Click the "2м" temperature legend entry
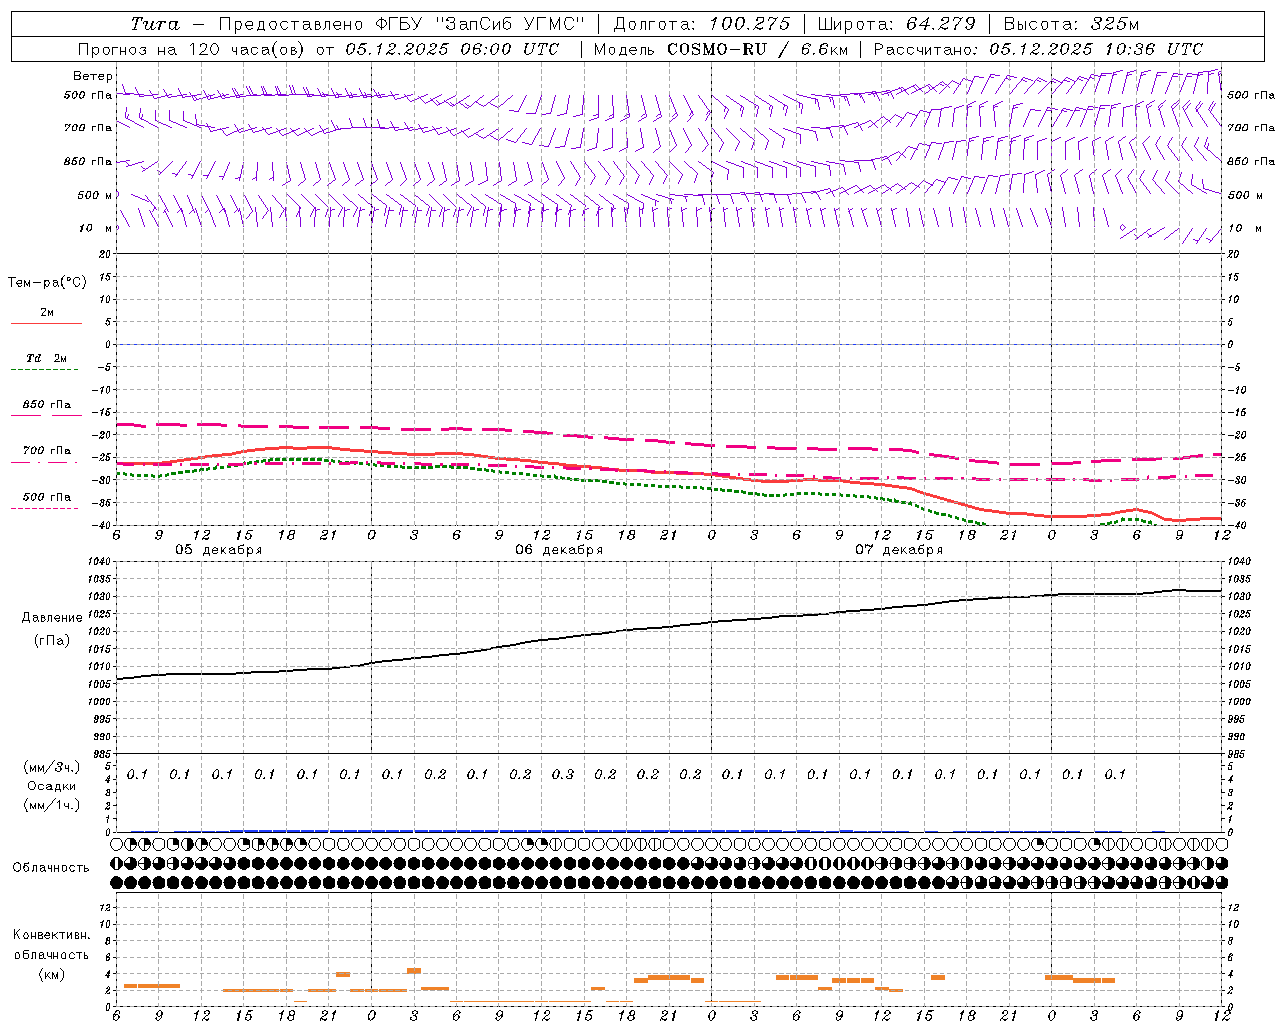 coord(47,312)
